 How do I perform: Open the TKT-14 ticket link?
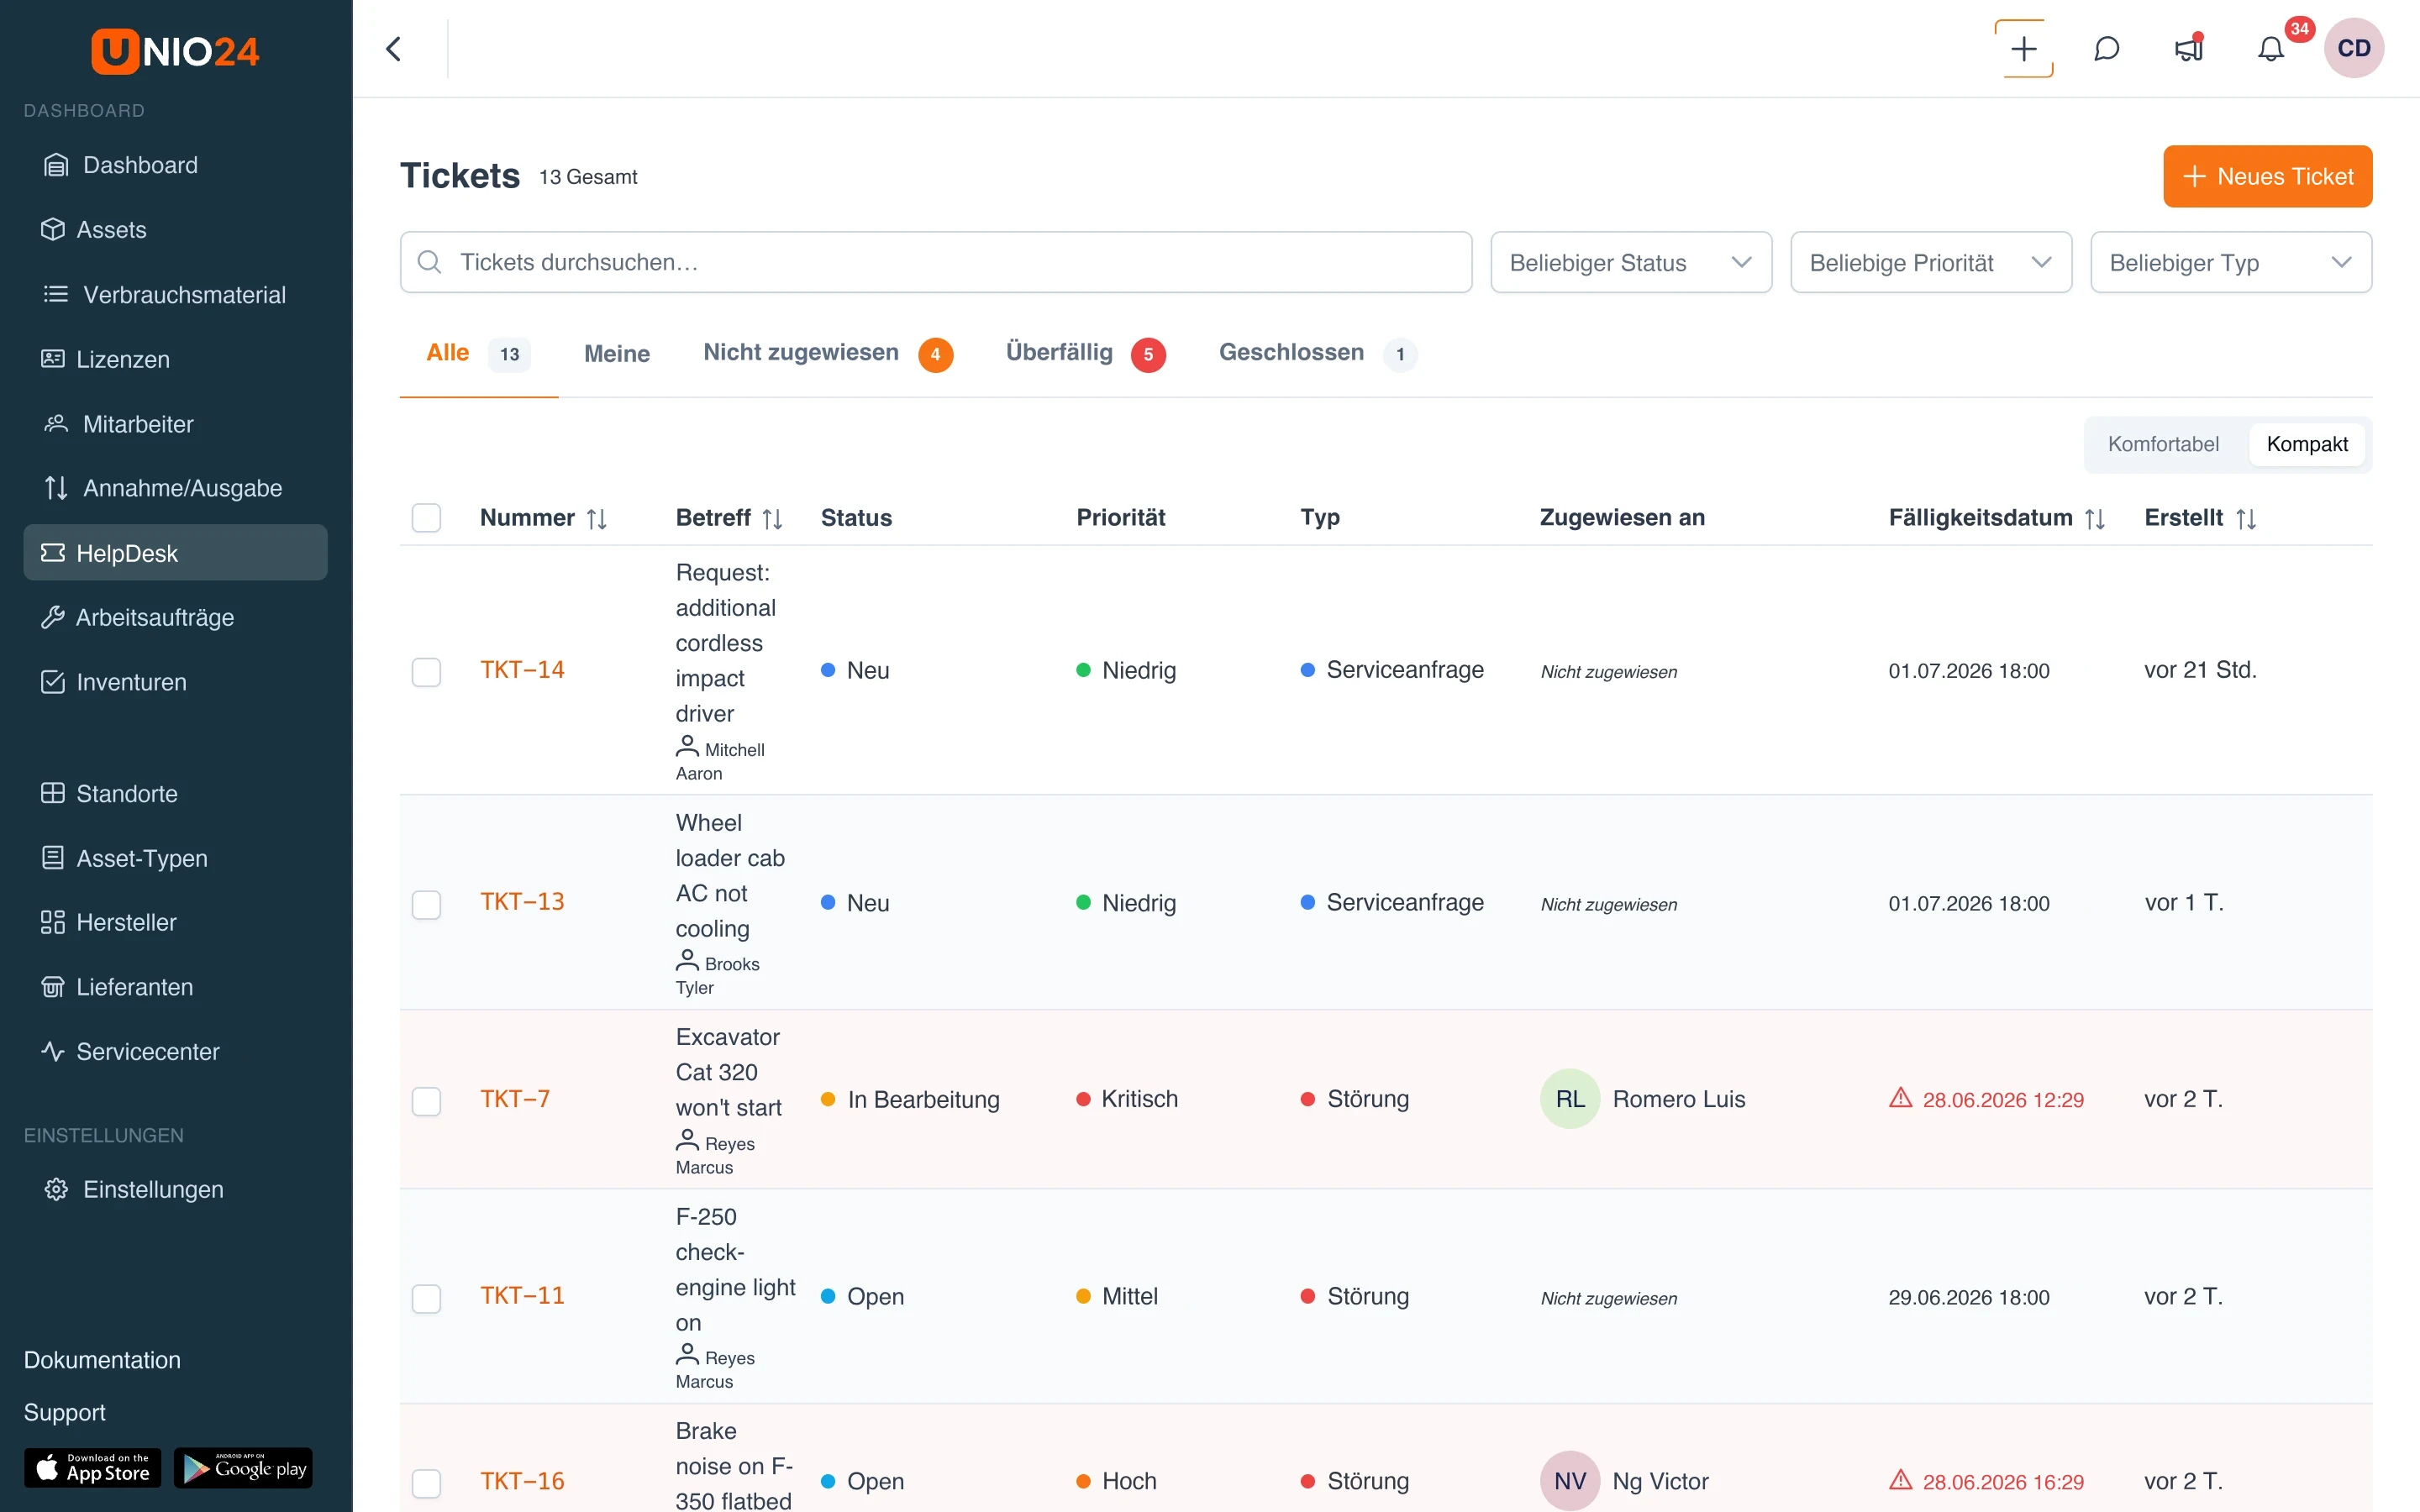pos(522,670)
